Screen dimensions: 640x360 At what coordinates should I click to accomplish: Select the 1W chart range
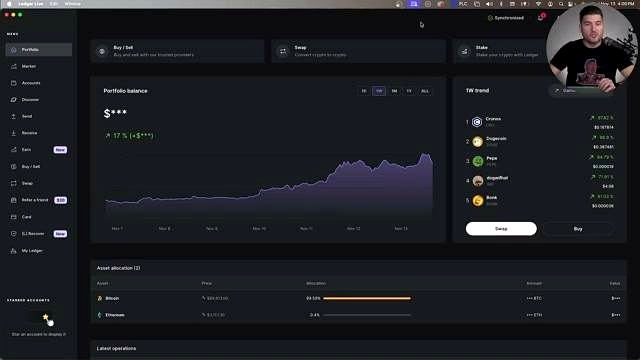[x=379, y=91]
